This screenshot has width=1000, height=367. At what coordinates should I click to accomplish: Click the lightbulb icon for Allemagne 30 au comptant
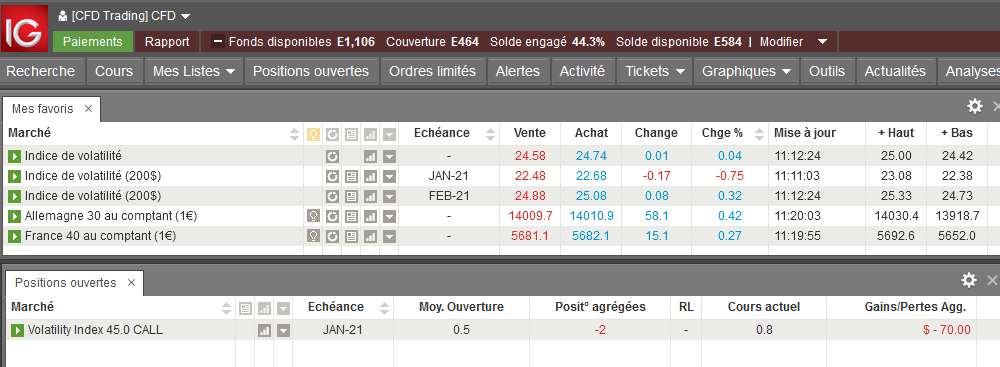click(x=312, y=216)
